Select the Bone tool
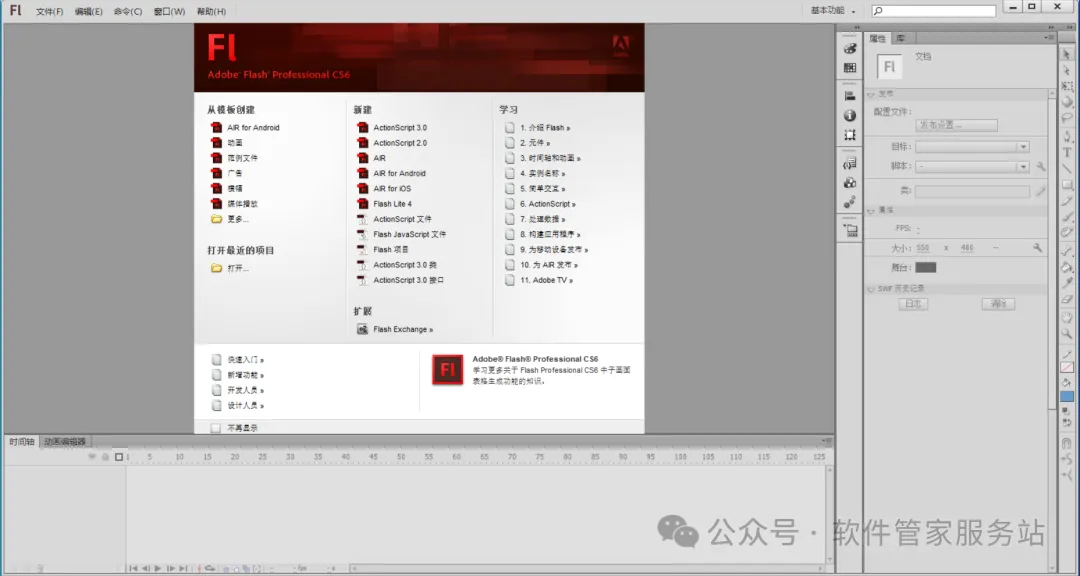The height and width of the screenshot is (576, 1080). point(1067,250)
